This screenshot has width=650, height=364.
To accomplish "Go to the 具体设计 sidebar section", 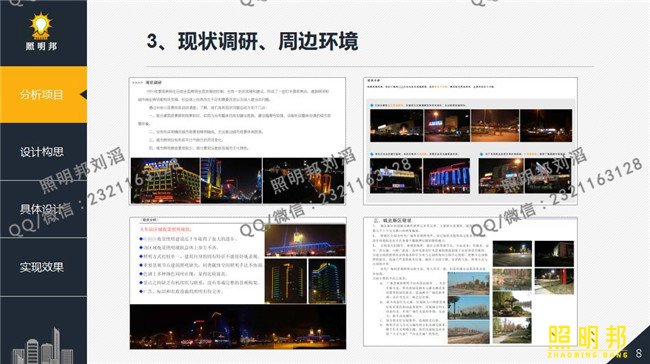I will [x=42, y=209].
